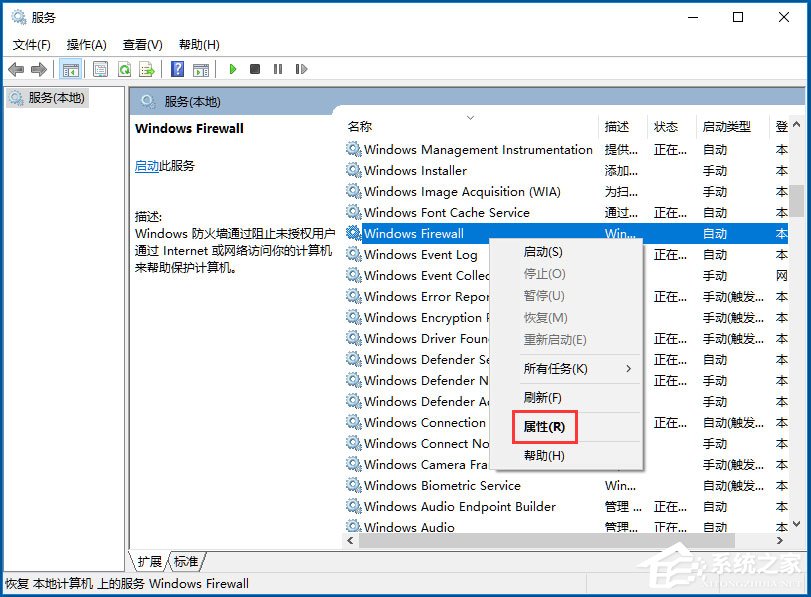Click the Export list toolbar icon

(147, 68)
